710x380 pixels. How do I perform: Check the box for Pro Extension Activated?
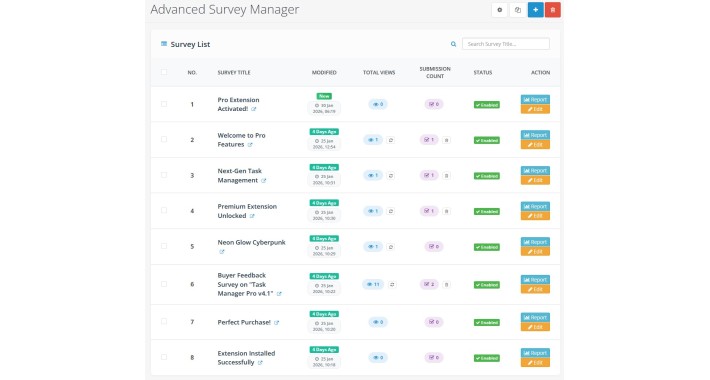pyautogui.click(x=164, y=104)
